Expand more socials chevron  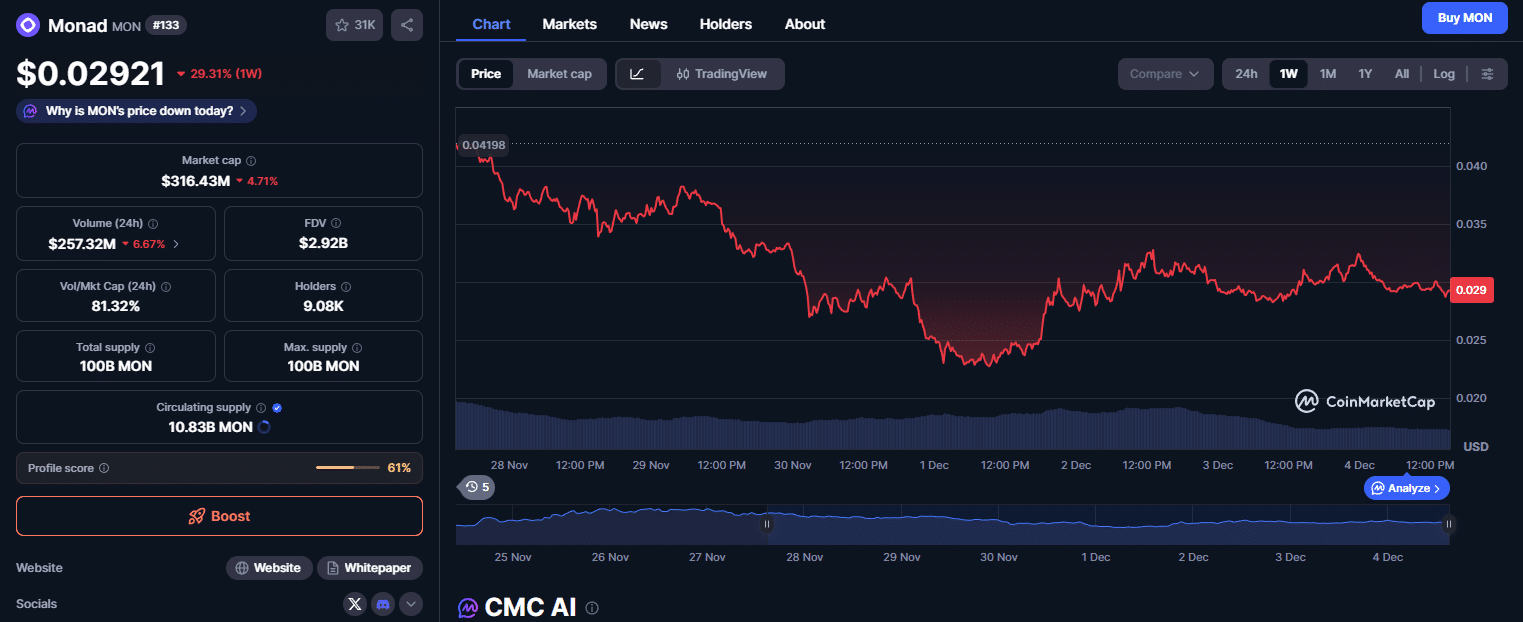click(x=411, y=604)
